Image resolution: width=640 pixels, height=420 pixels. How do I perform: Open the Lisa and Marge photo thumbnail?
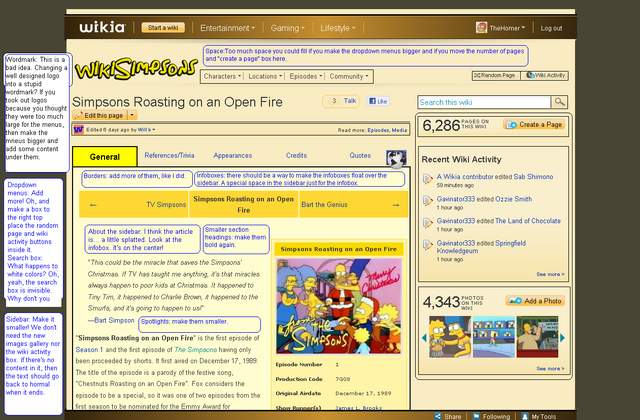pyautogui.click(x=450, y=337)
